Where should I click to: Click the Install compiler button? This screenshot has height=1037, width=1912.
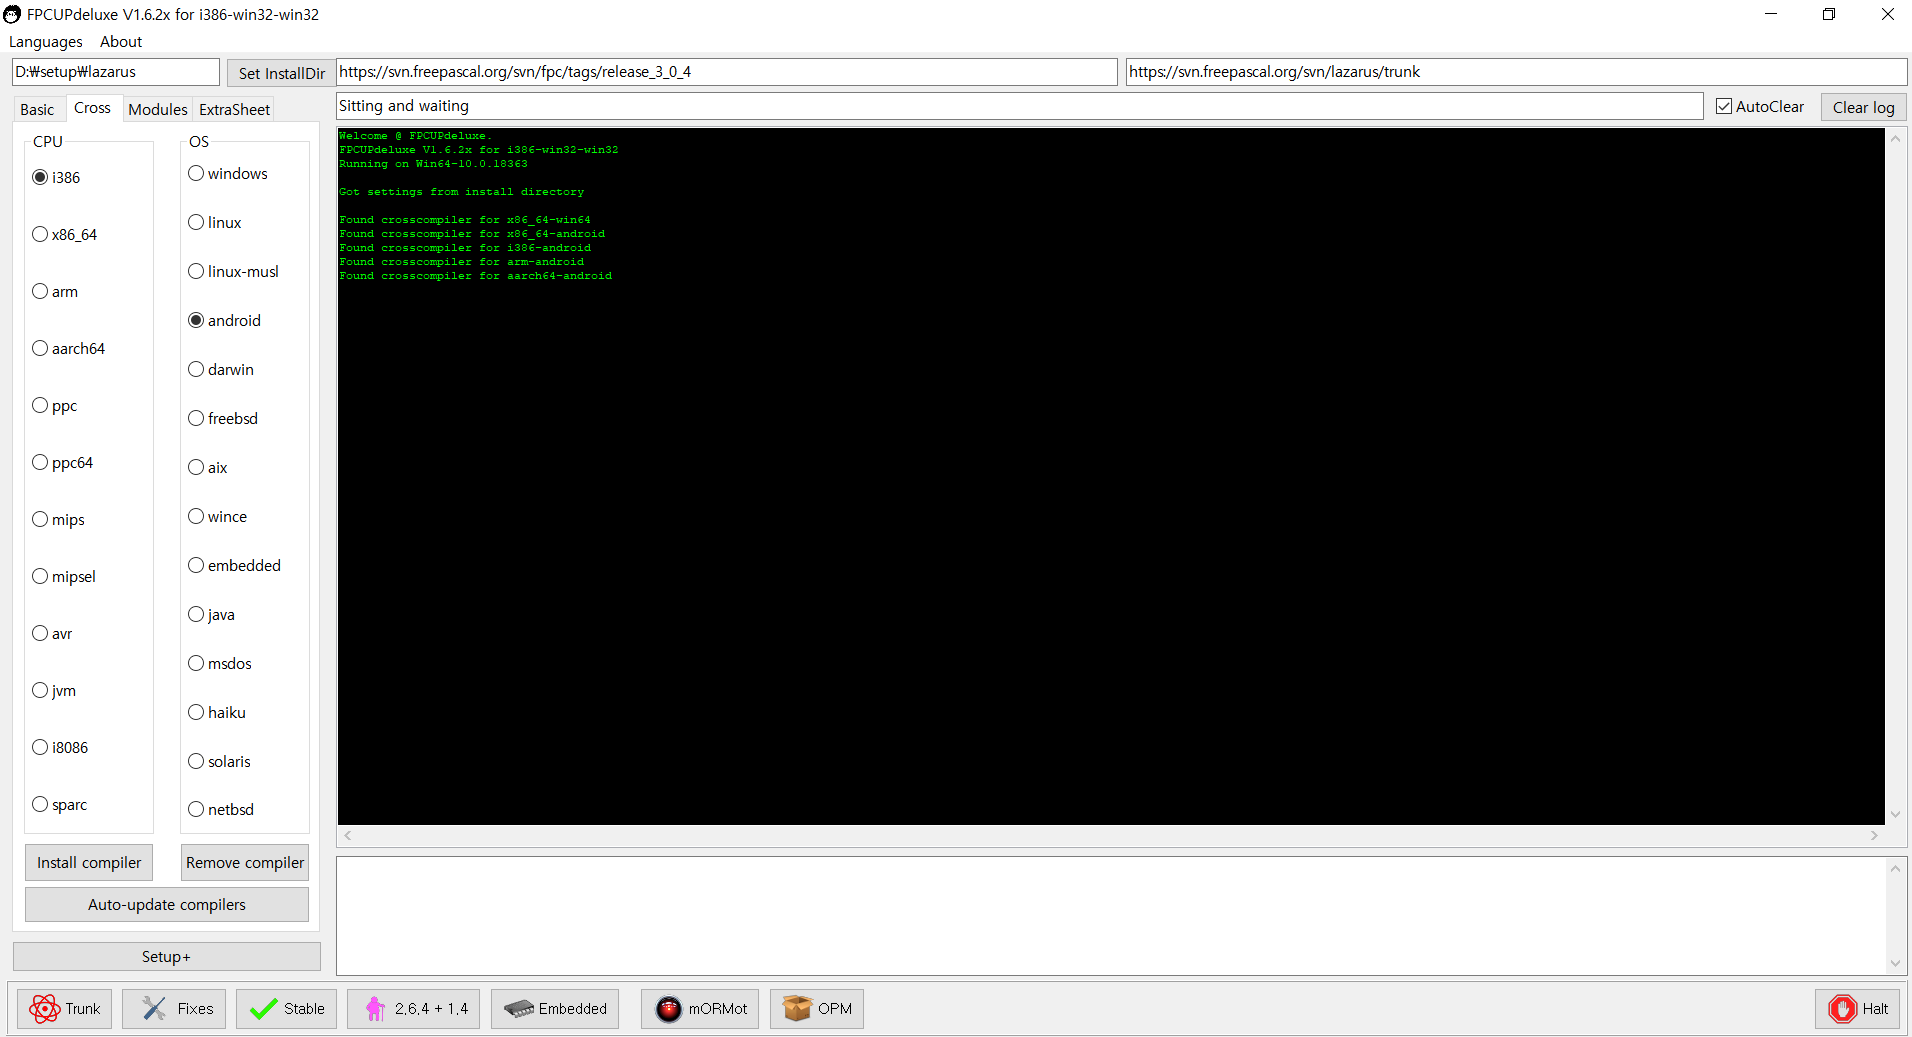[89, 862]
